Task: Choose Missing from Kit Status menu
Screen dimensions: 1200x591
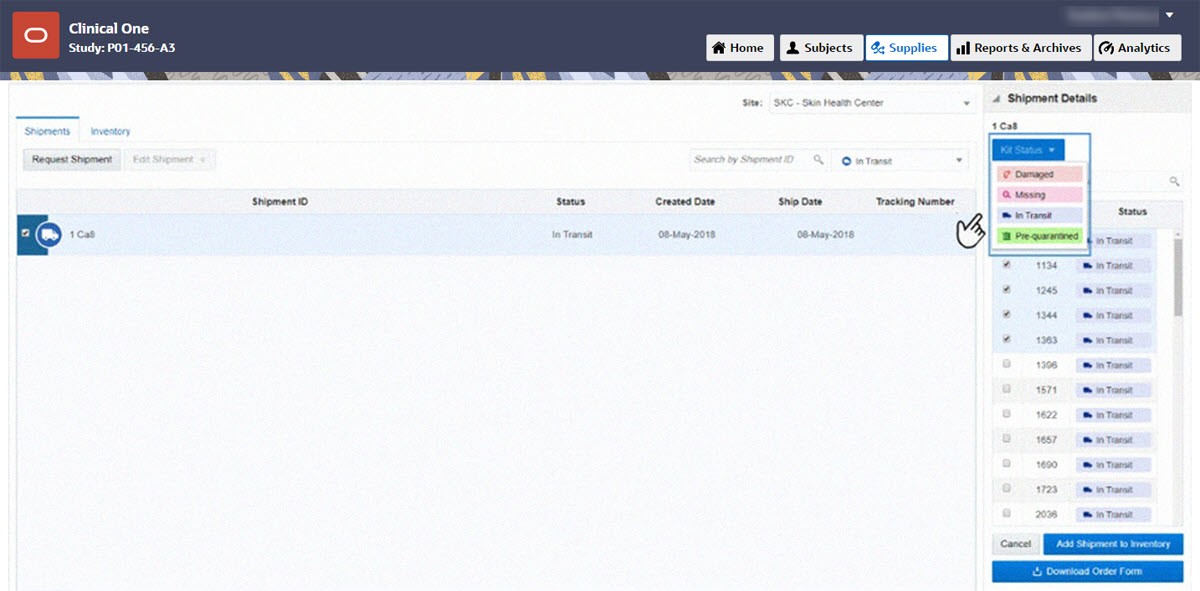Action: (1040, 195)
